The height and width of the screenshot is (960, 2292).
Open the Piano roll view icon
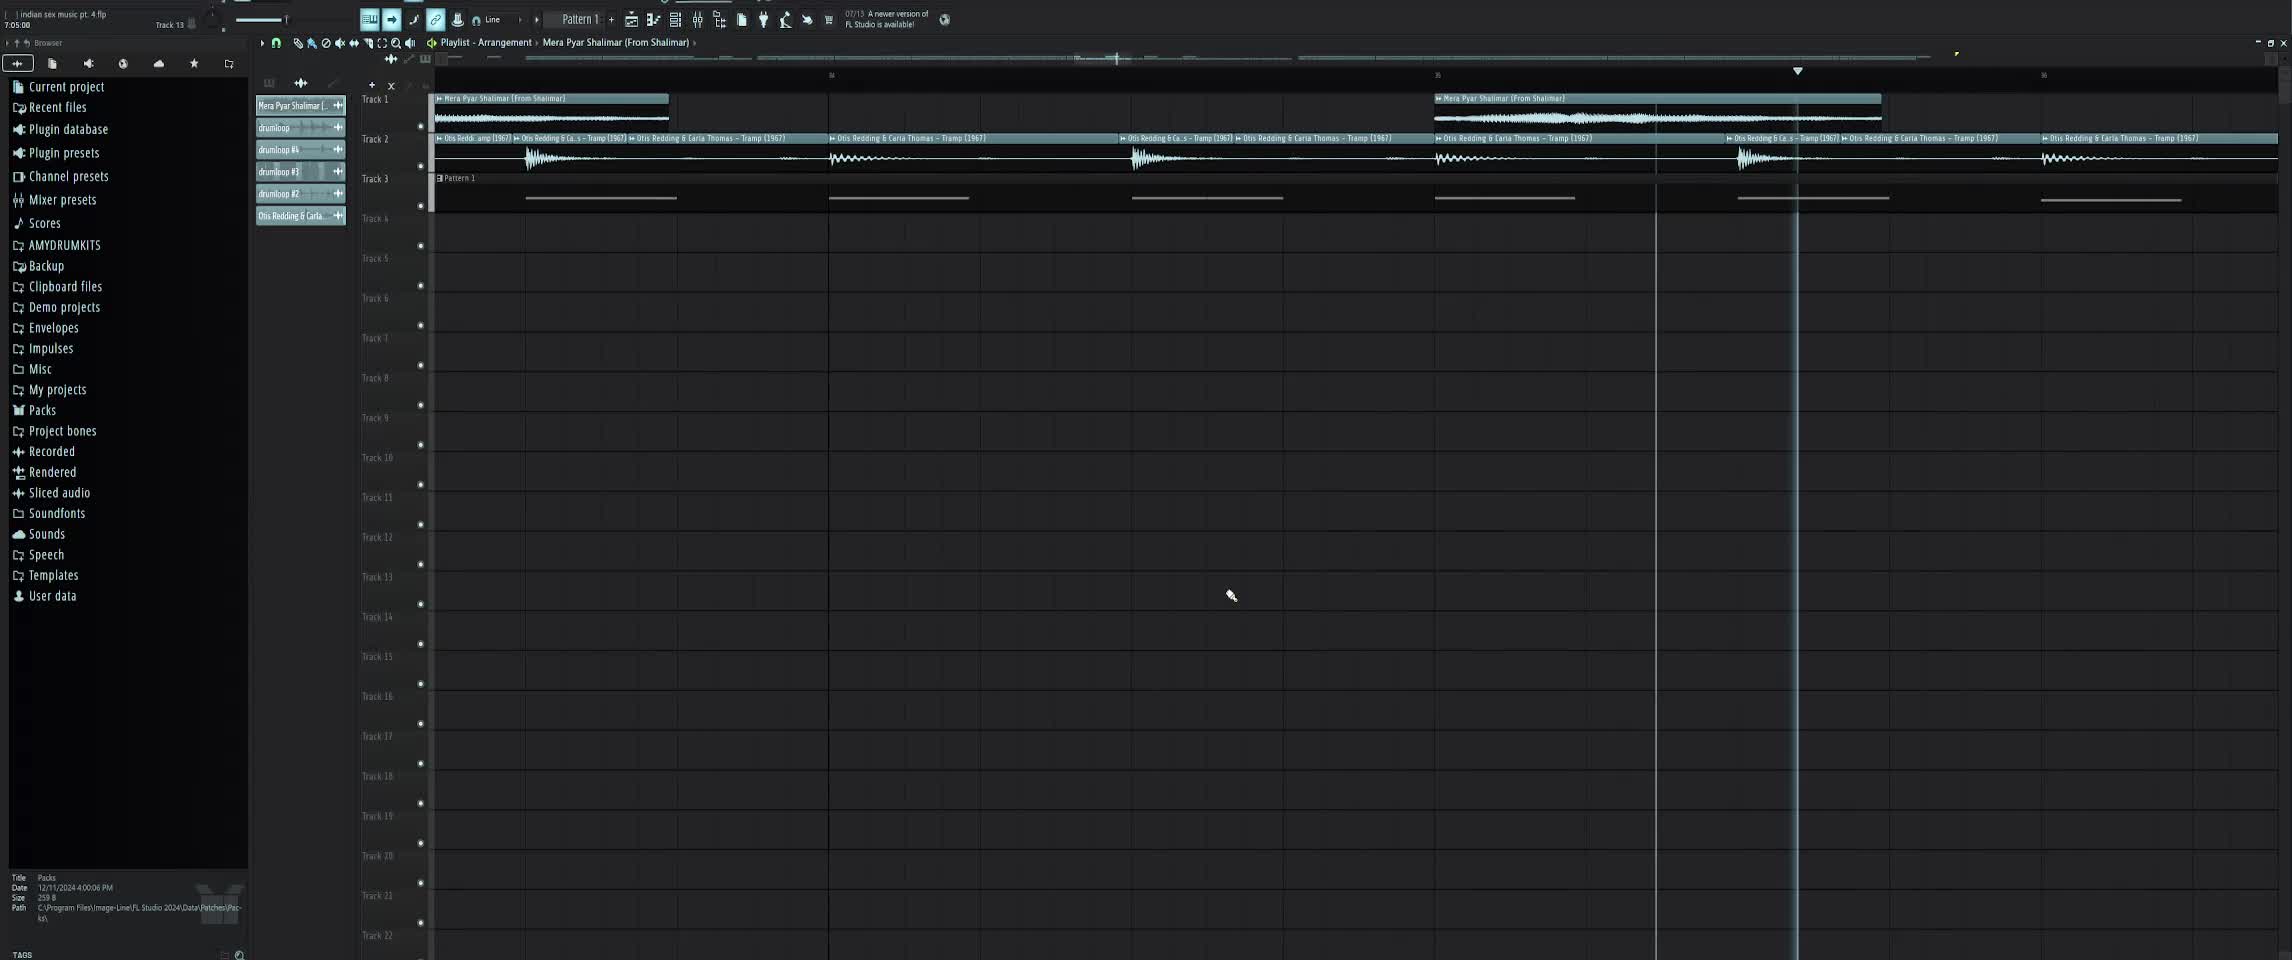click(x=653, y=19)
